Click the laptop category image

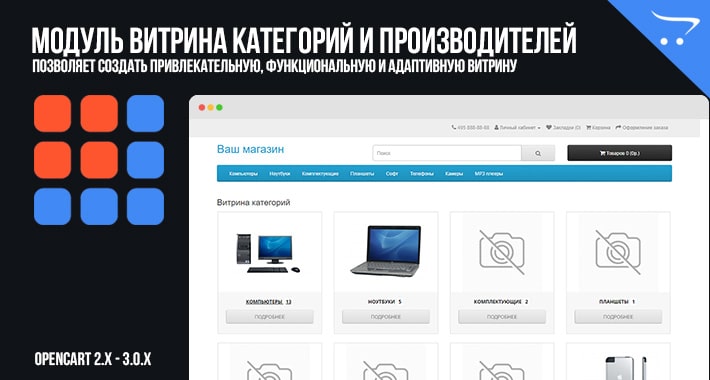coord(386,251)
